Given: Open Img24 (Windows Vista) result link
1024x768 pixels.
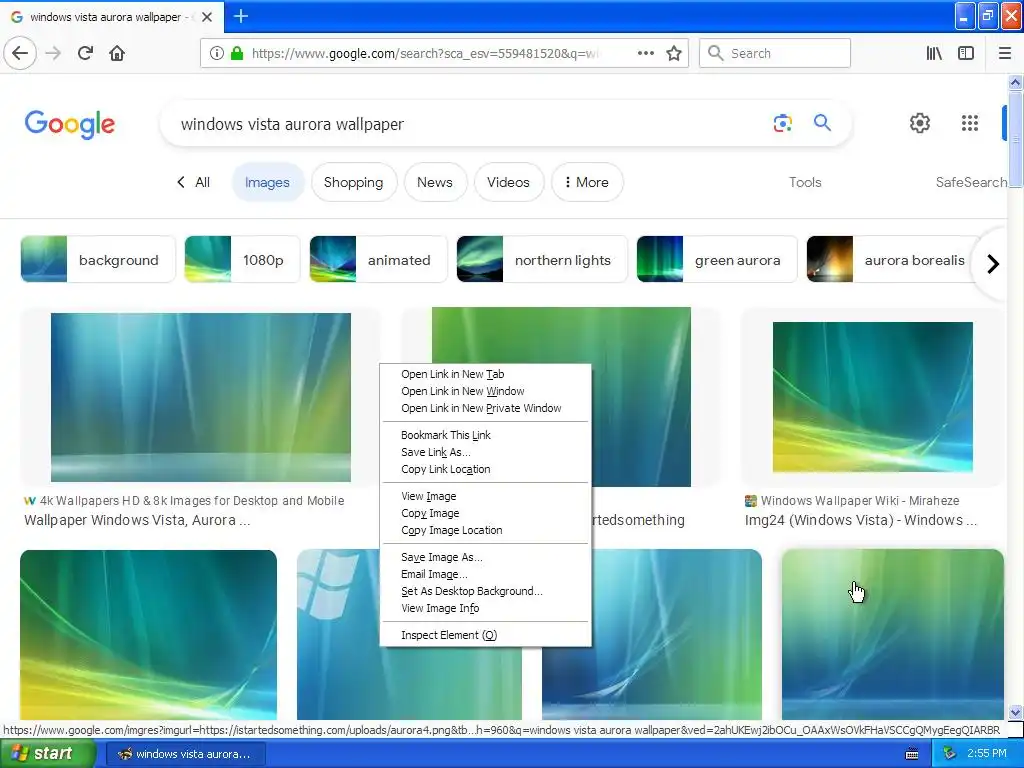Looking at the screenshot, I should click(861, 520).
